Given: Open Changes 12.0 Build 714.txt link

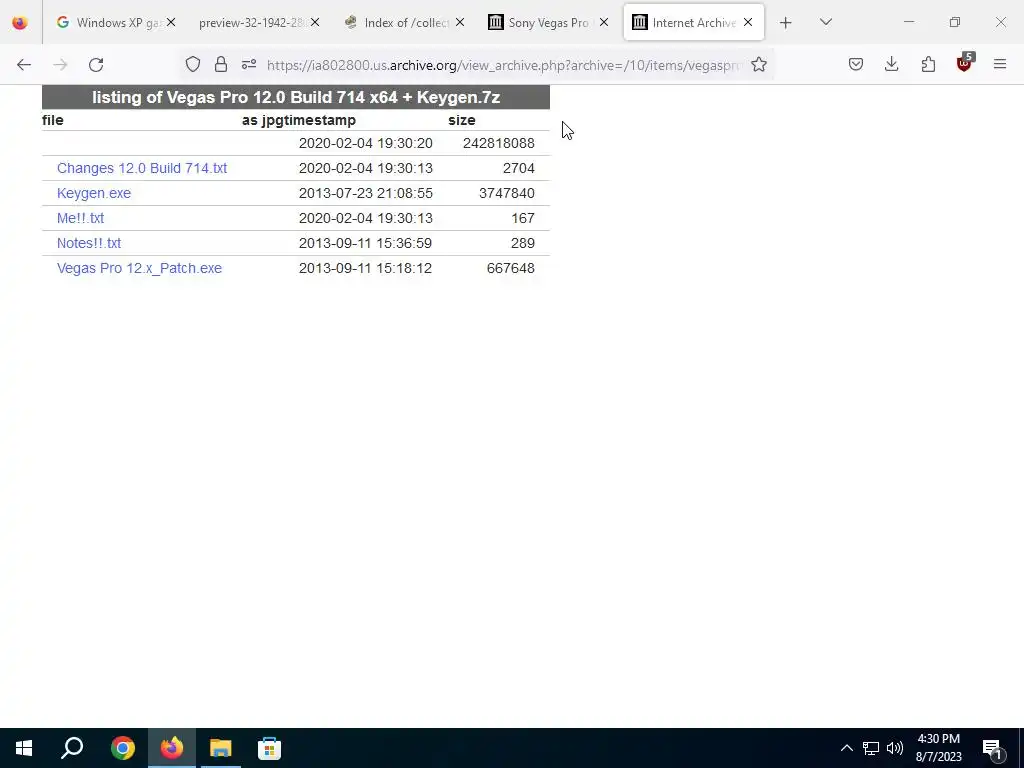Looking at the screenshot, I should pyautogui.click(x=142, y=168).
